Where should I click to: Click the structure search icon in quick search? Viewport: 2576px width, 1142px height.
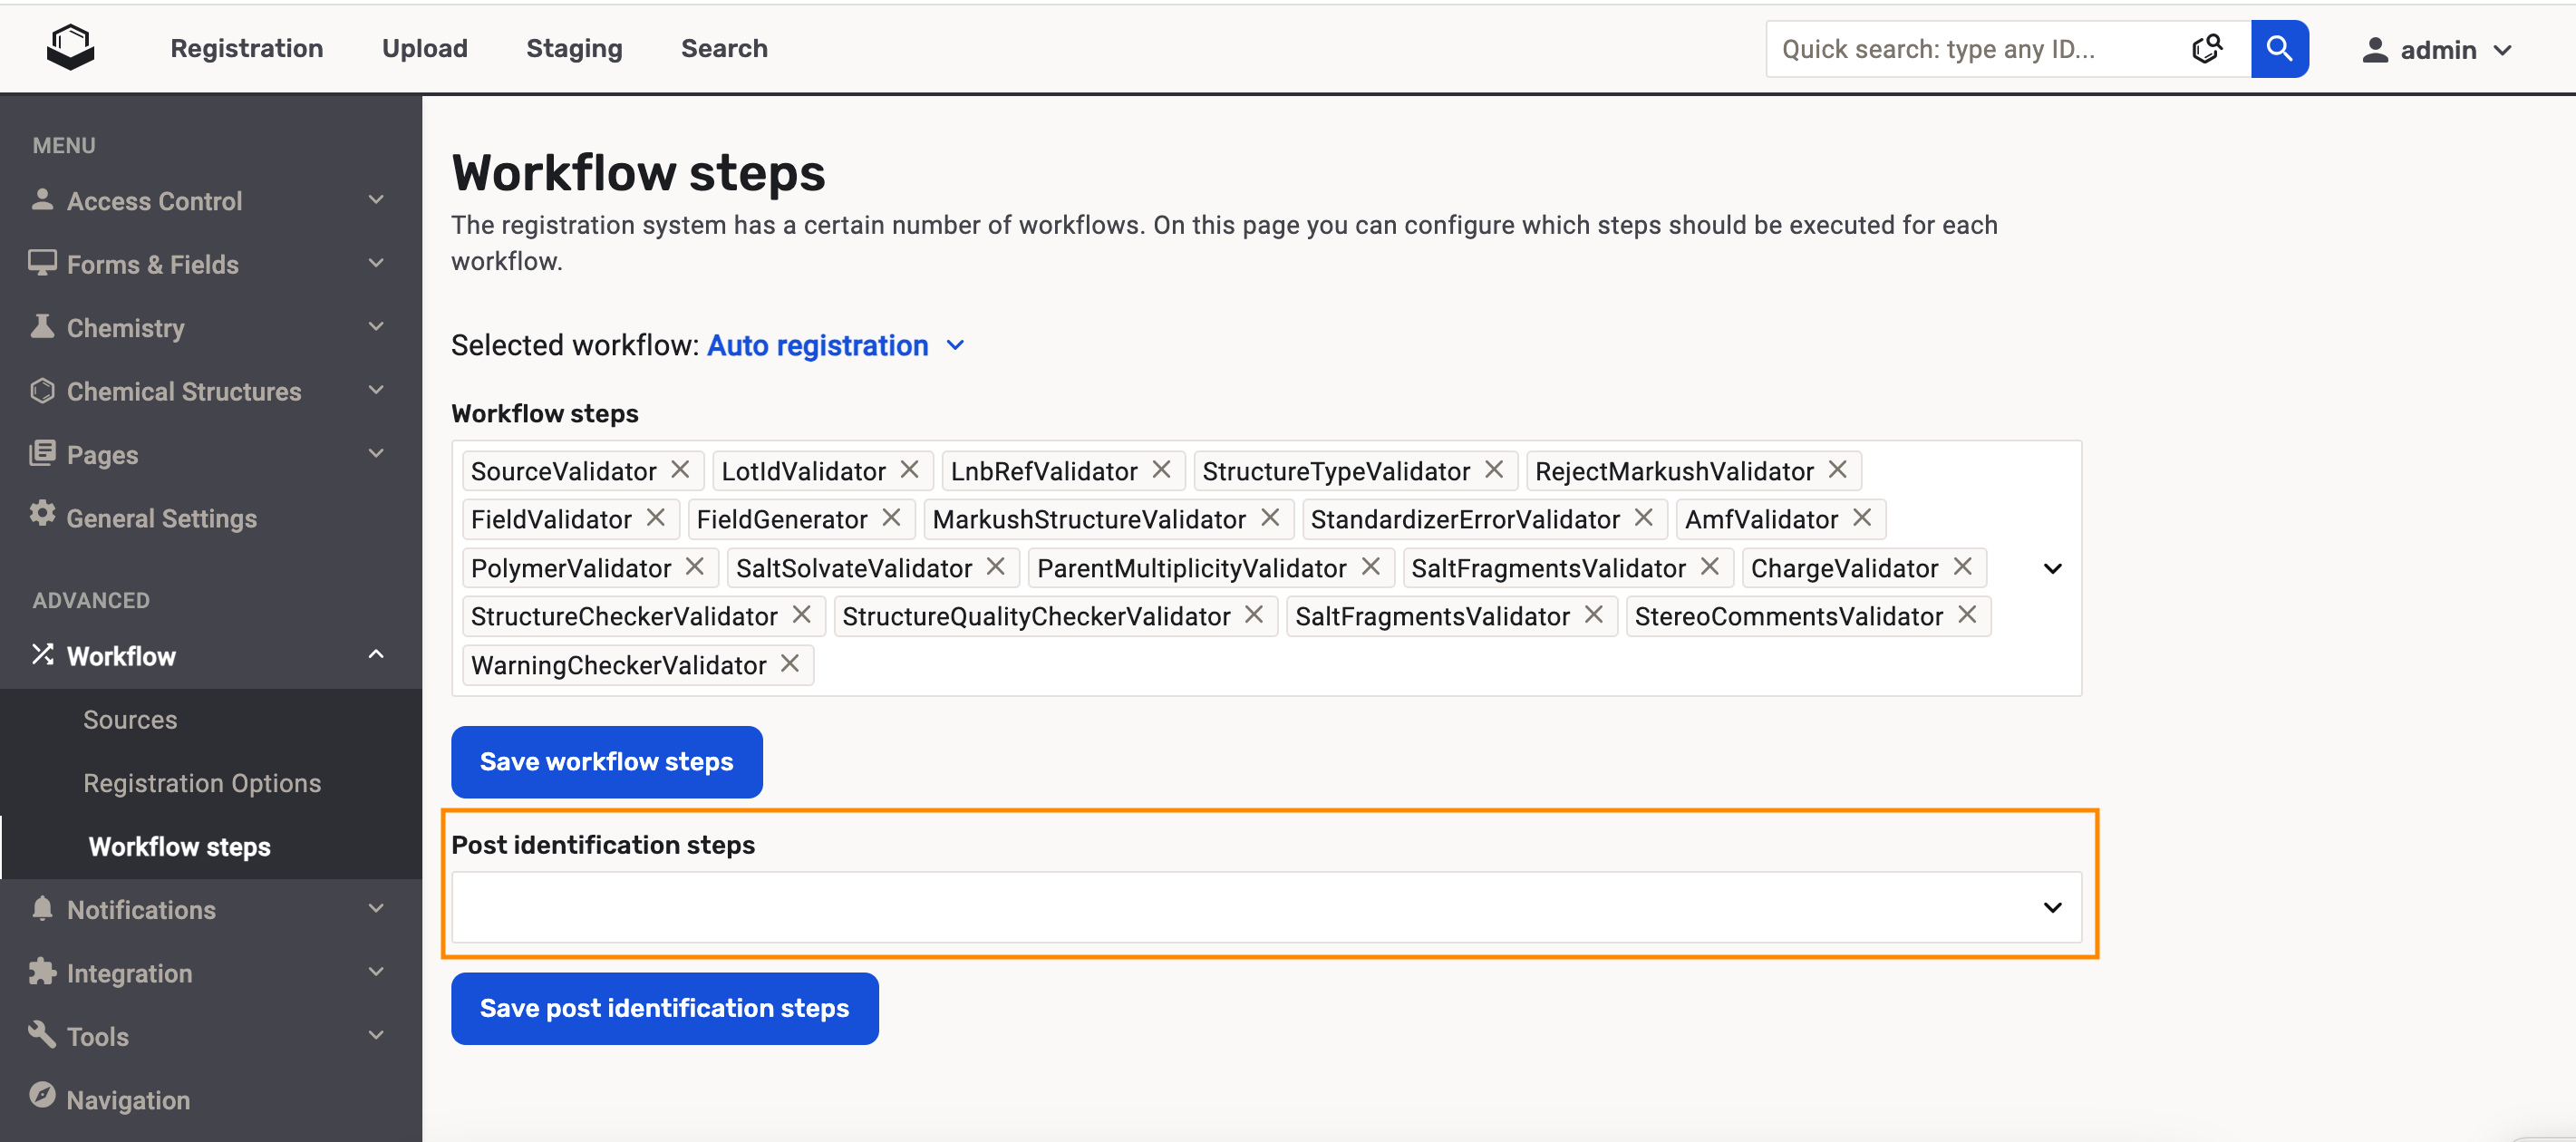coord(2206,49)
